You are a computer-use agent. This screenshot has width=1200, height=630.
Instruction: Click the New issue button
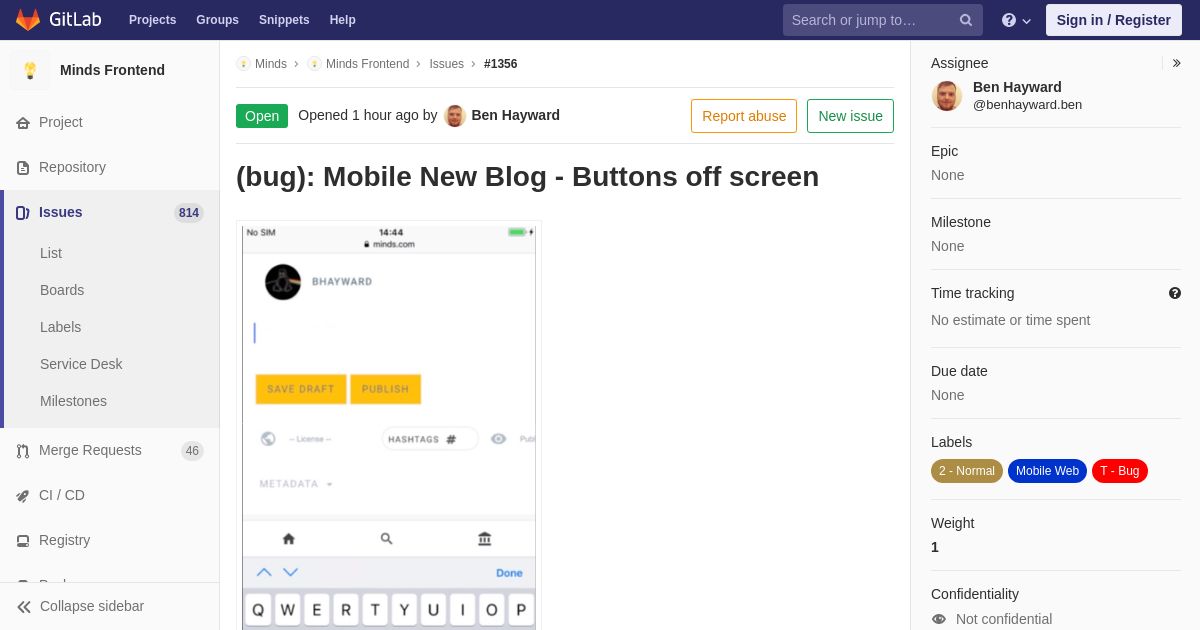pyautogui.click(x=851, y=116)
